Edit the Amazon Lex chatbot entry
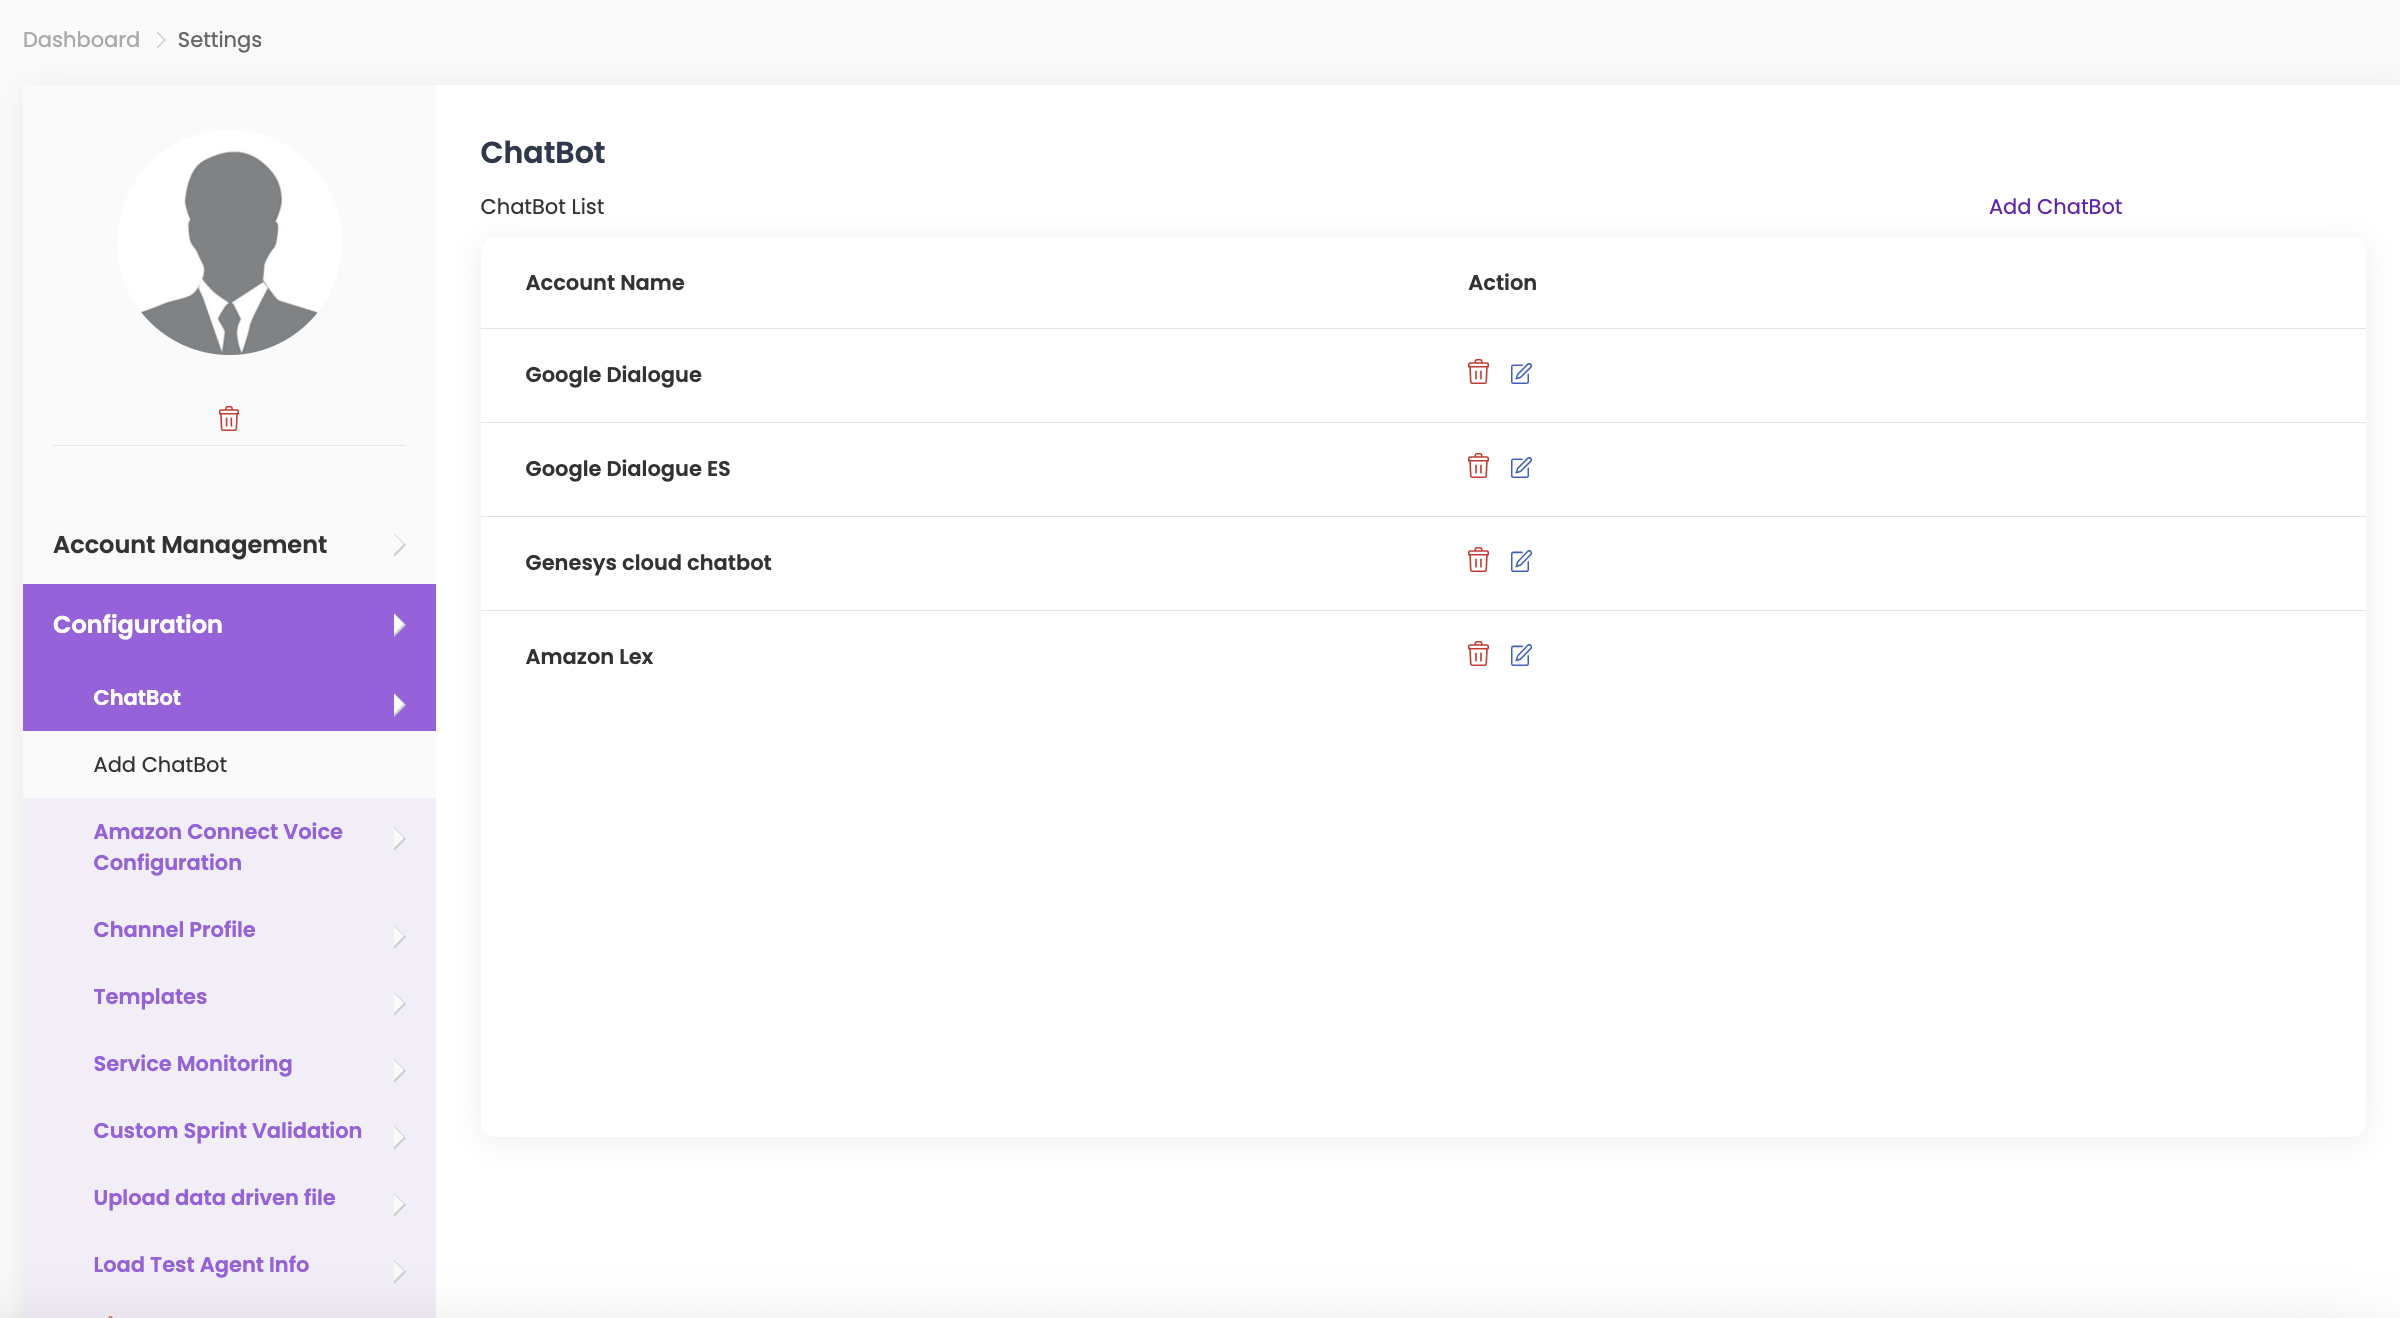 pyautogui.click(x=1521, y=655)
